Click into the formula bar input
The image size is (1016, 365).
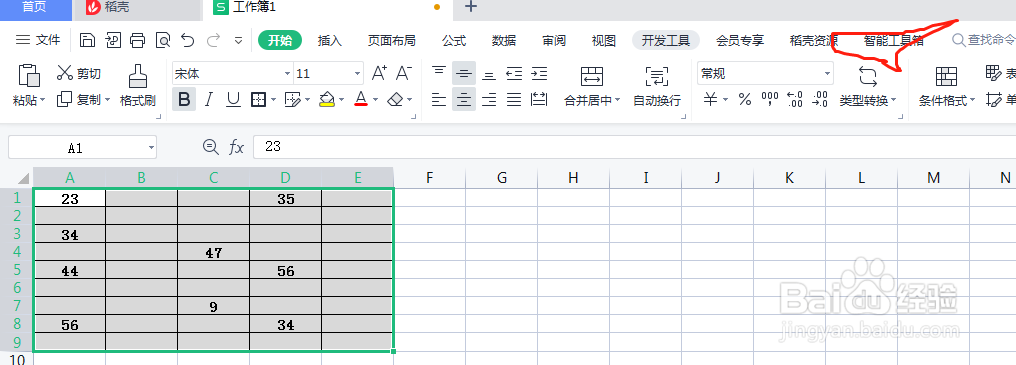[x=635, y=147]
